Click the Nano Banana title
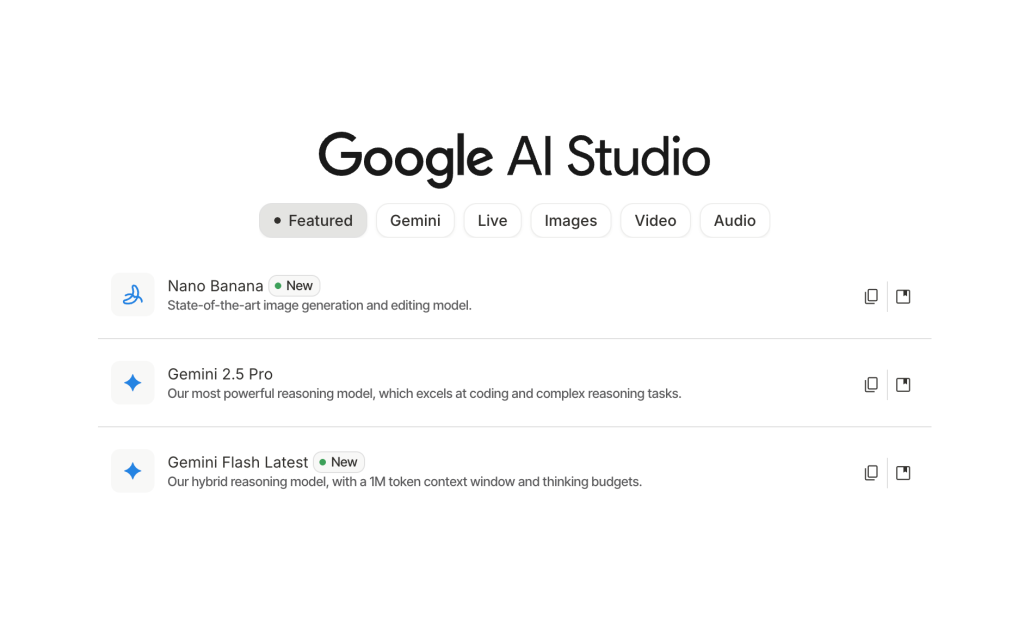The image size is (1024, 638). pos(215,286)
